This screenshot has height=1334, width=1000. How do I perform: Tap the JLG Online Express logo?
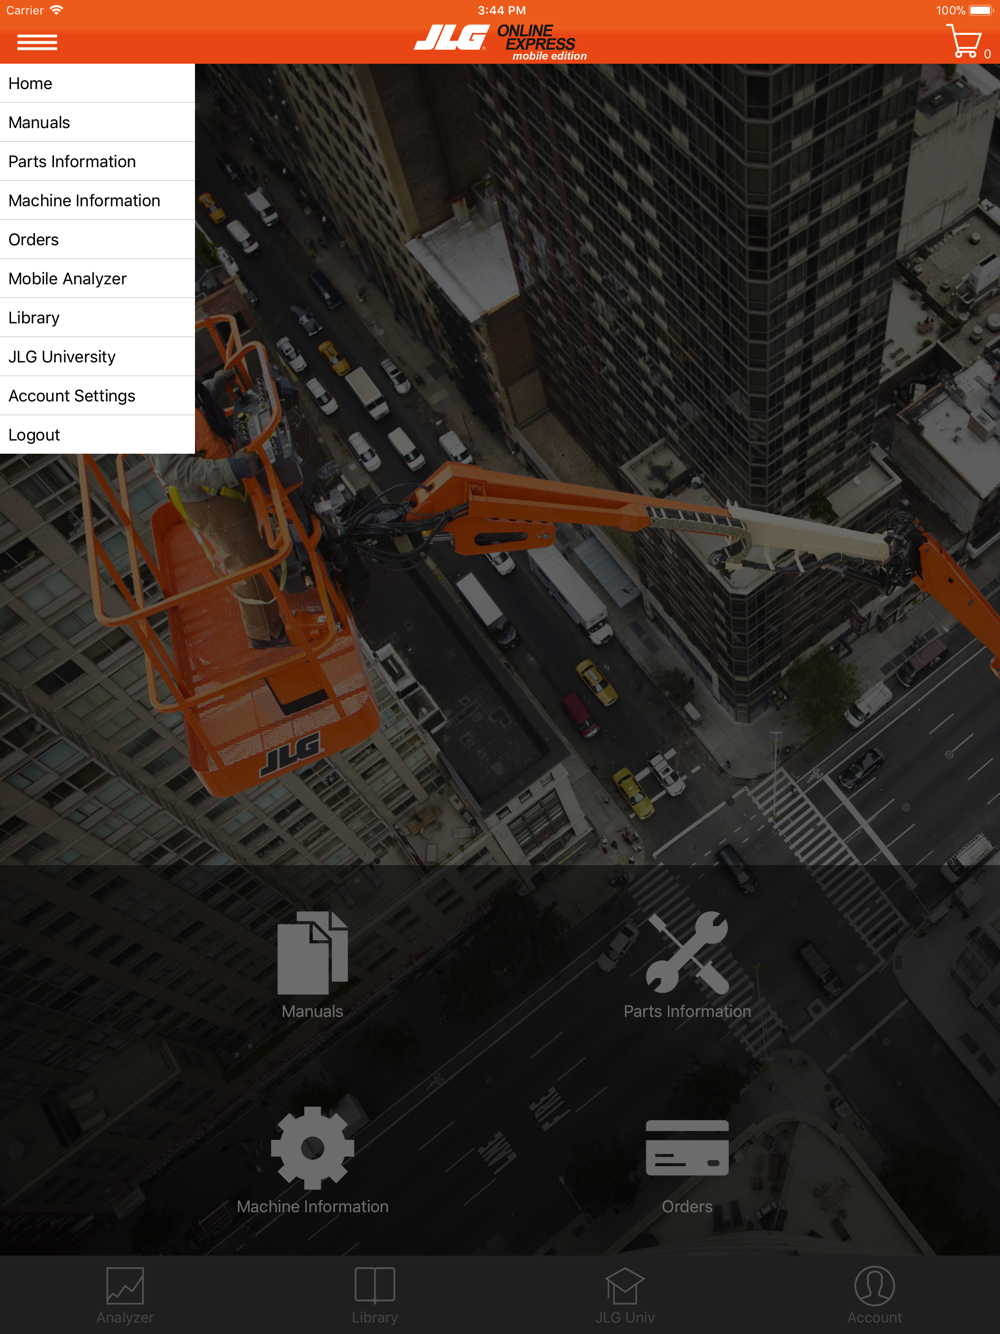tap(500, 42)
